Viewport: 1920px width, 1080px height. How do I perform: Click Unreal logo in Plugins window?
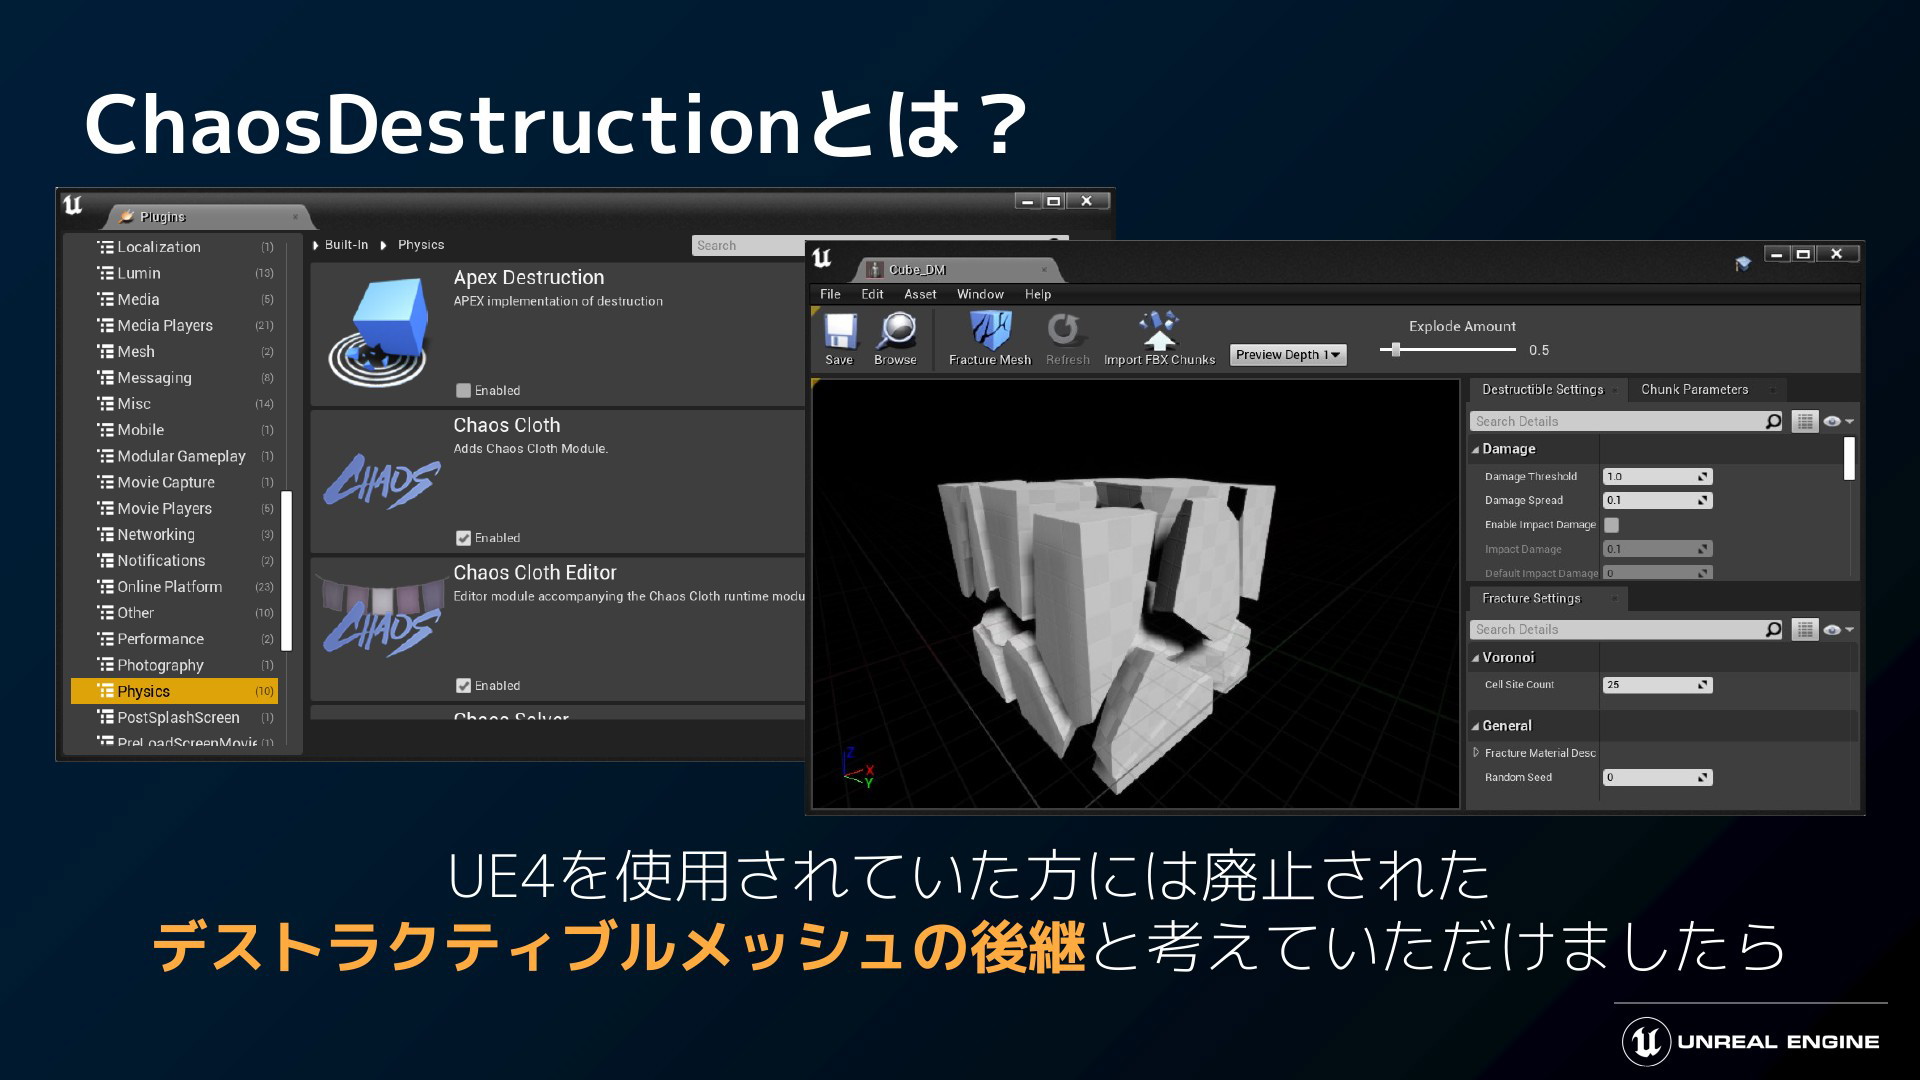point(73,205)
